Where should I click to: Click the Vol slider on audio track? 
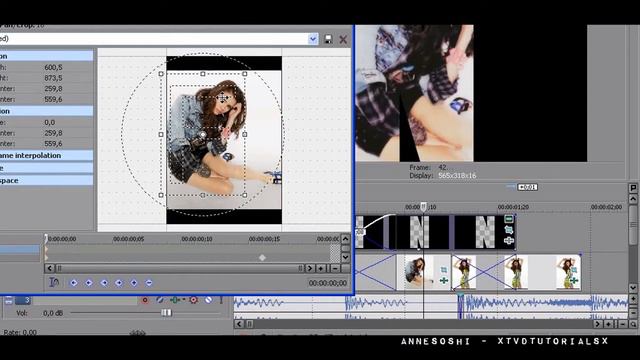166,313
